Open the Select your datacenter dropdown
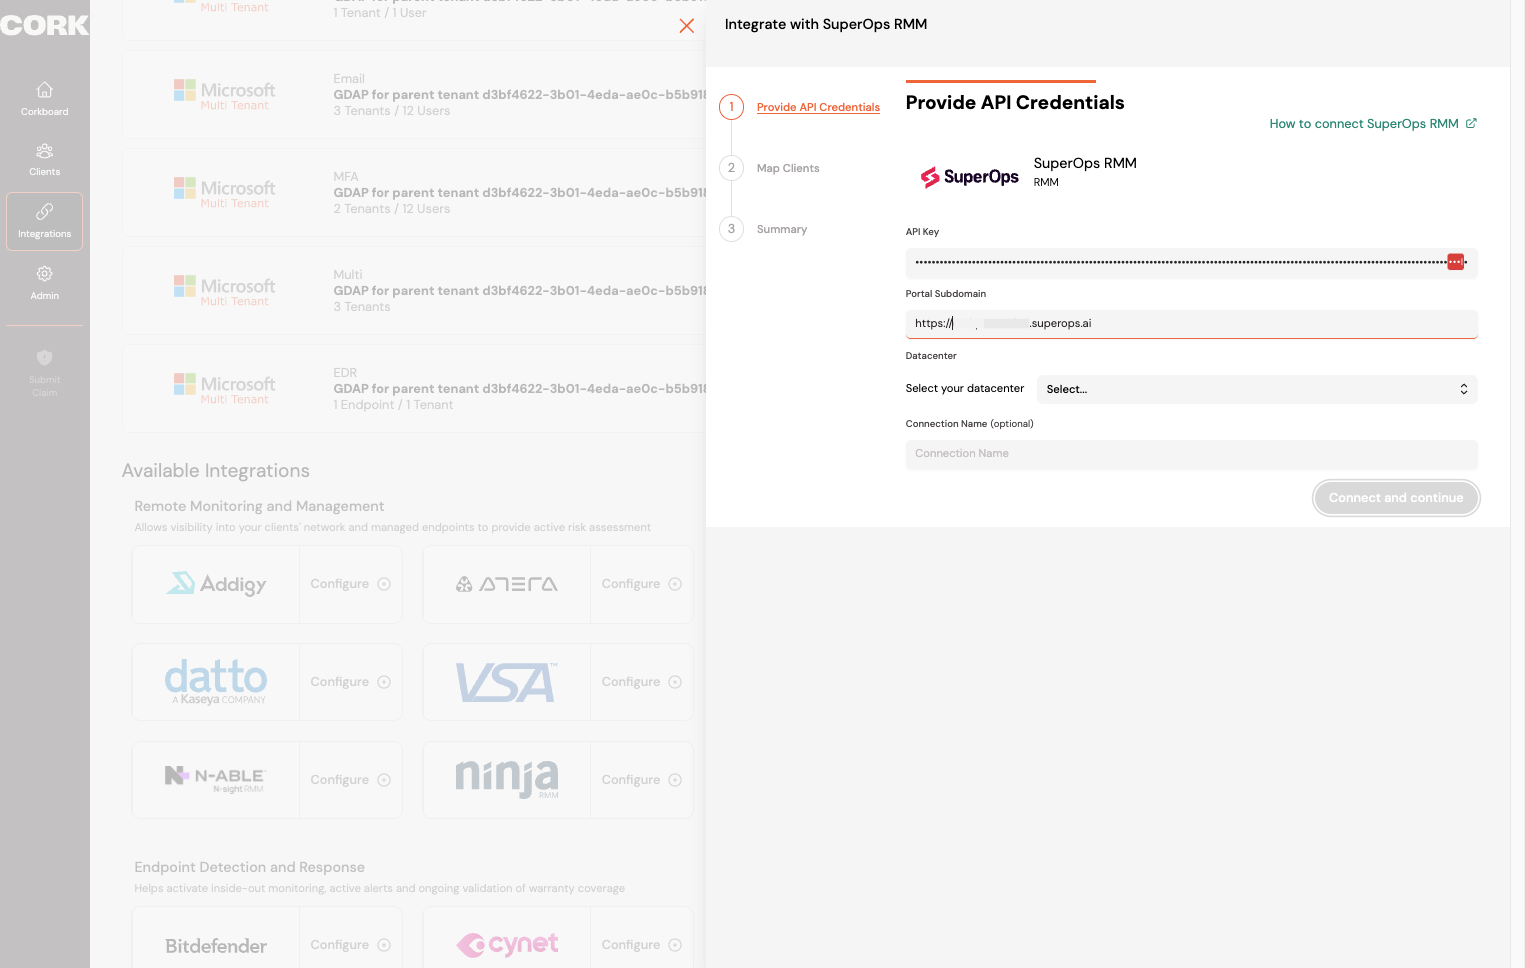1525x968 pixels. coord(1257,389)
